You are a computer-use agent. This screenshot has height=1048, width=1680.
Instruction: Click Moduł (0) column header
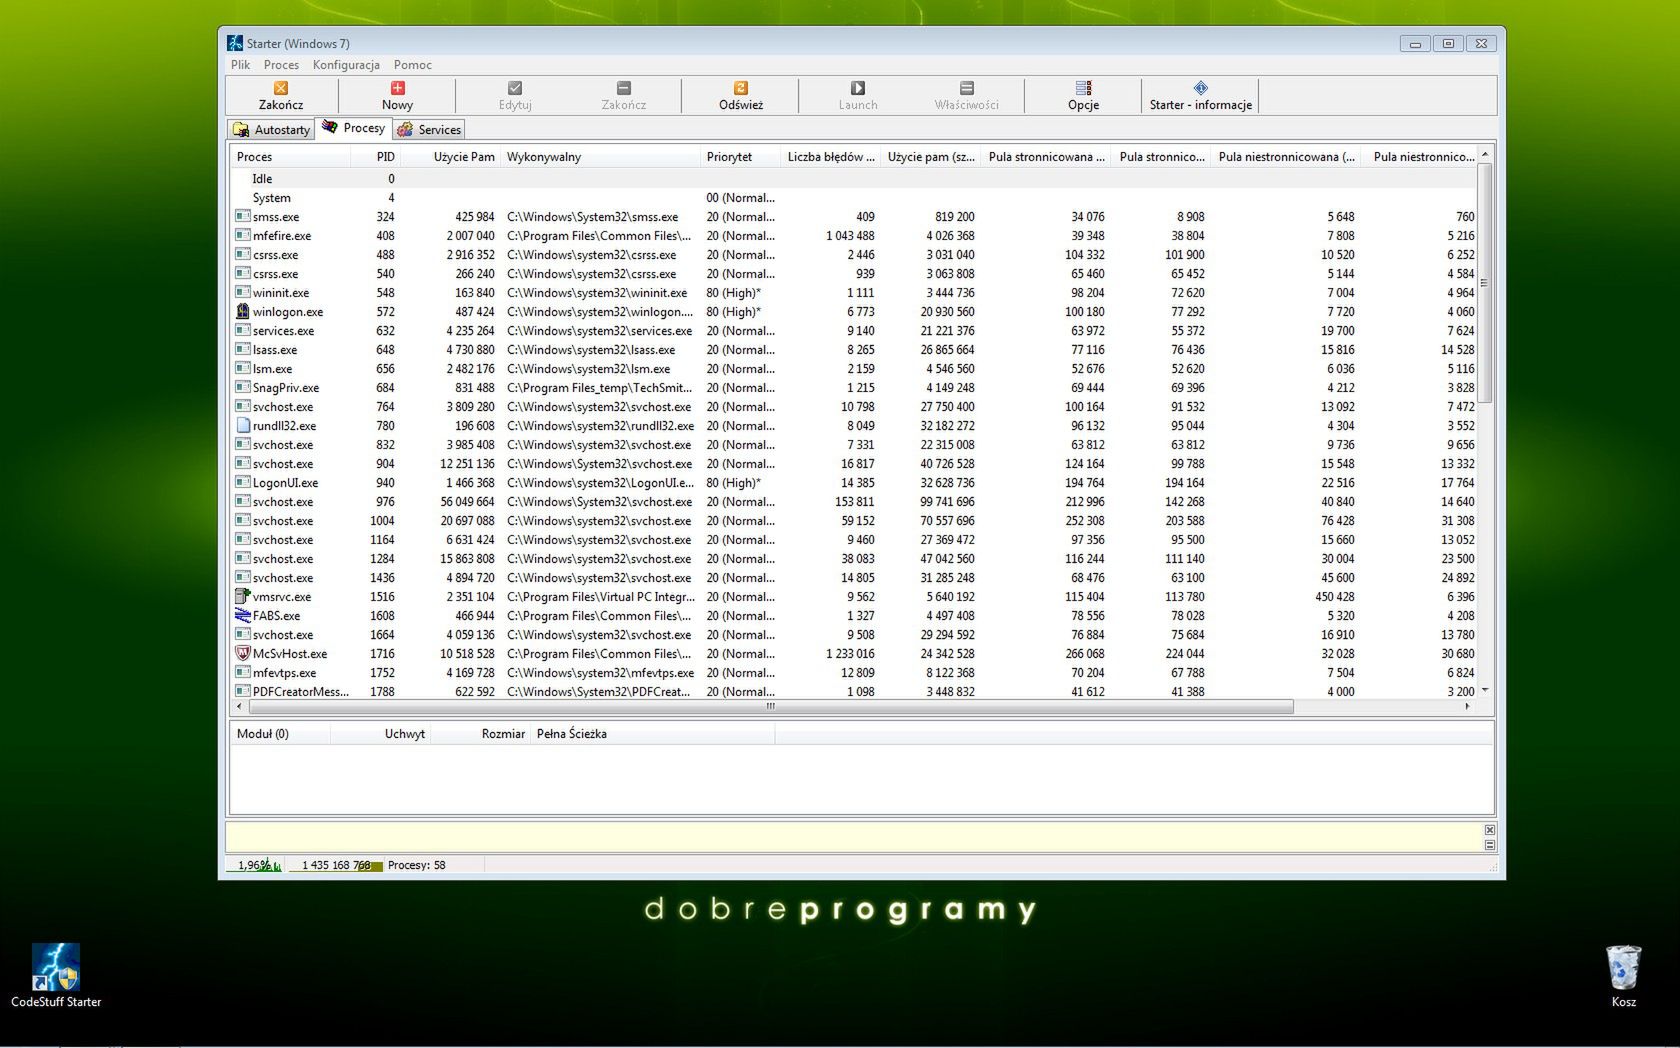pos(280,734)
